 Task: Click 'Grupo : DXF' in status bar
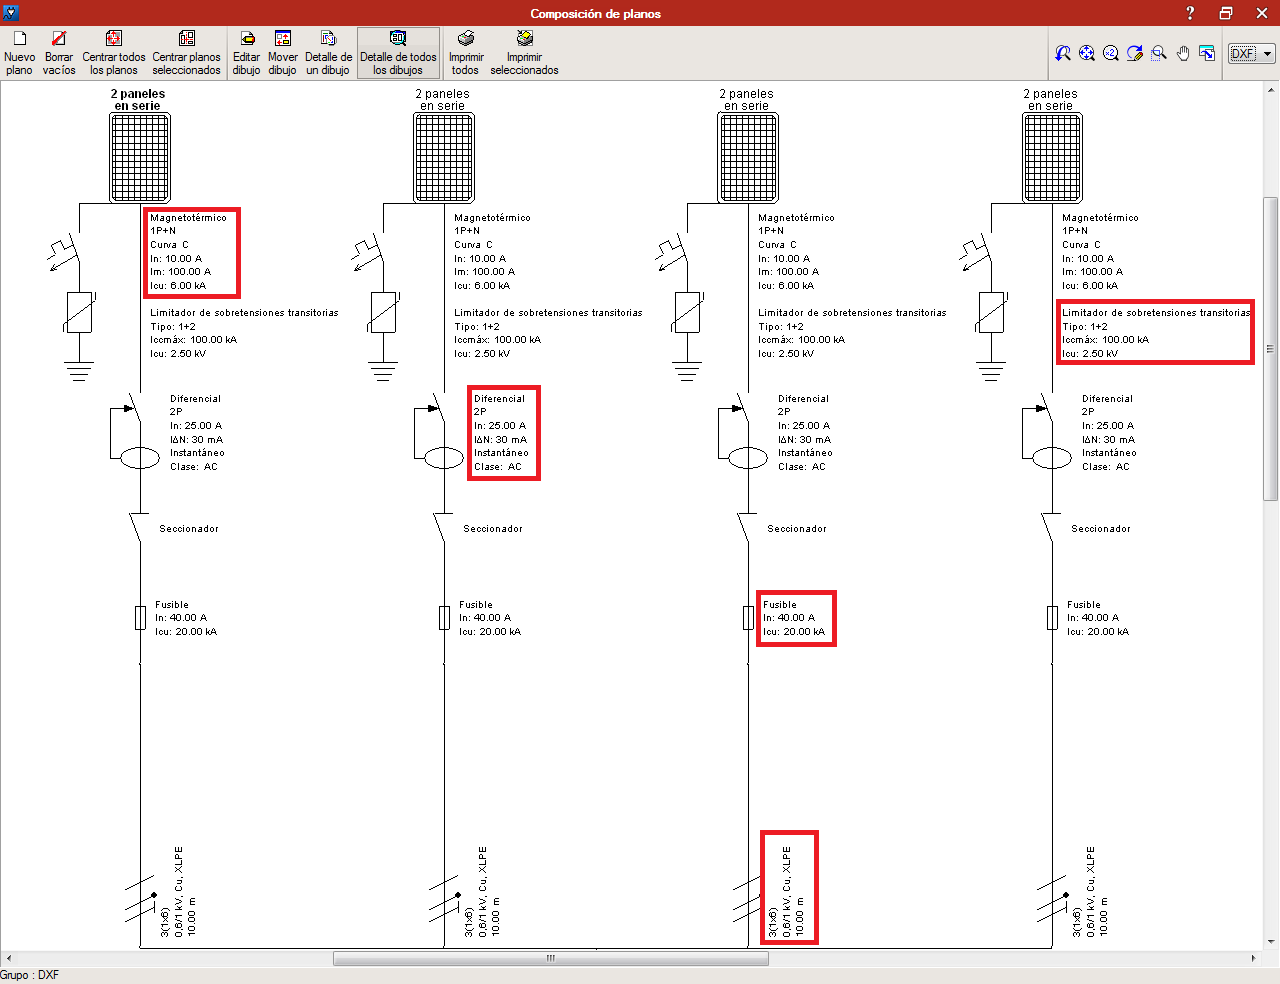(30, 975)
